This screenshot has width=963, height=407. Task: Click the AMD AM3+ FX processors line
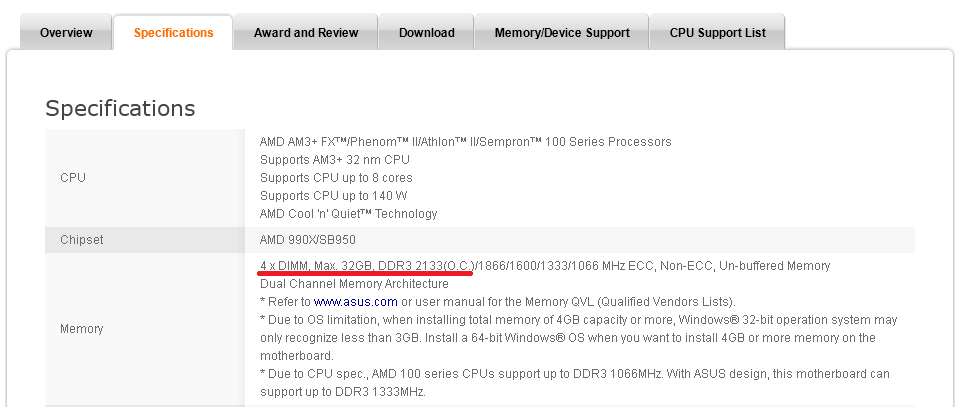point(465,142)
